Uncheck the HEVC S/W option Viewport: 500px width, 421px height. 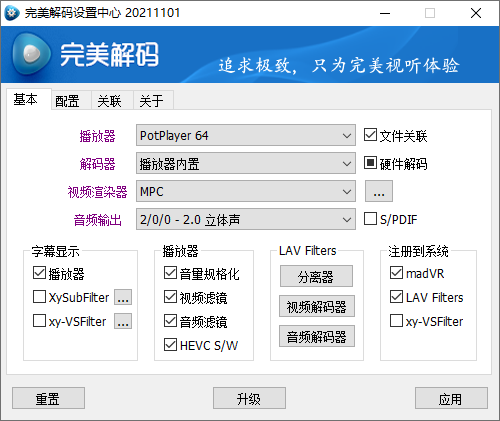(x=170, y=345)
